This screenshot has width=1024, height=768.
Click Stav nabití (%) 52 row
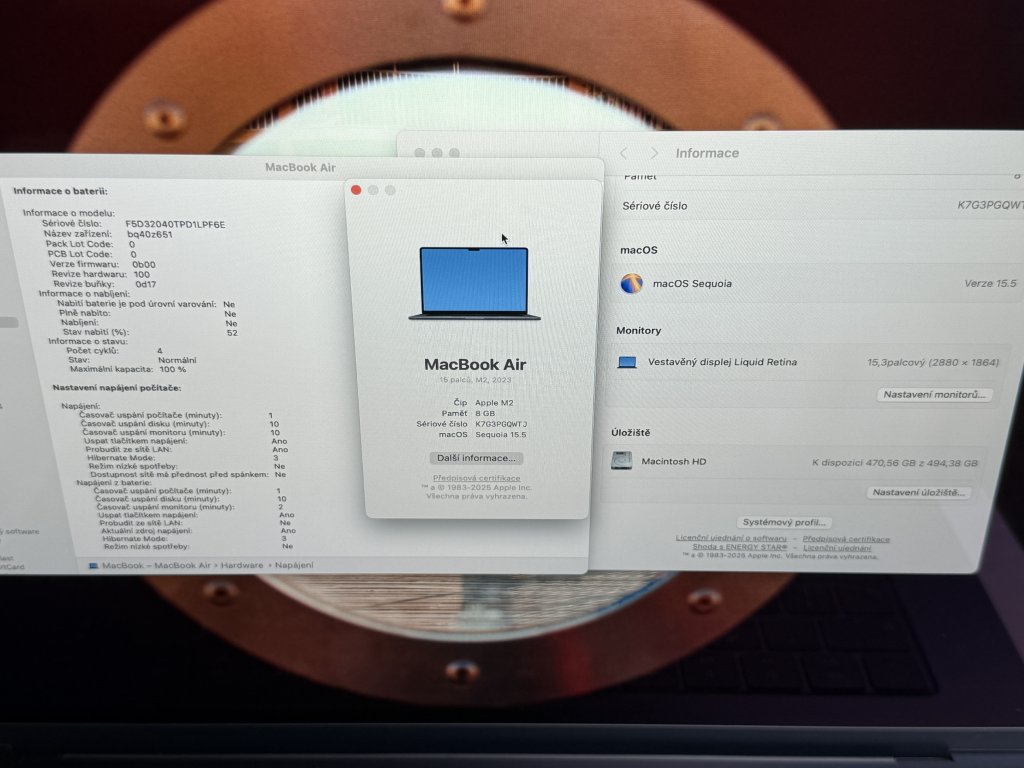[150, 332]
